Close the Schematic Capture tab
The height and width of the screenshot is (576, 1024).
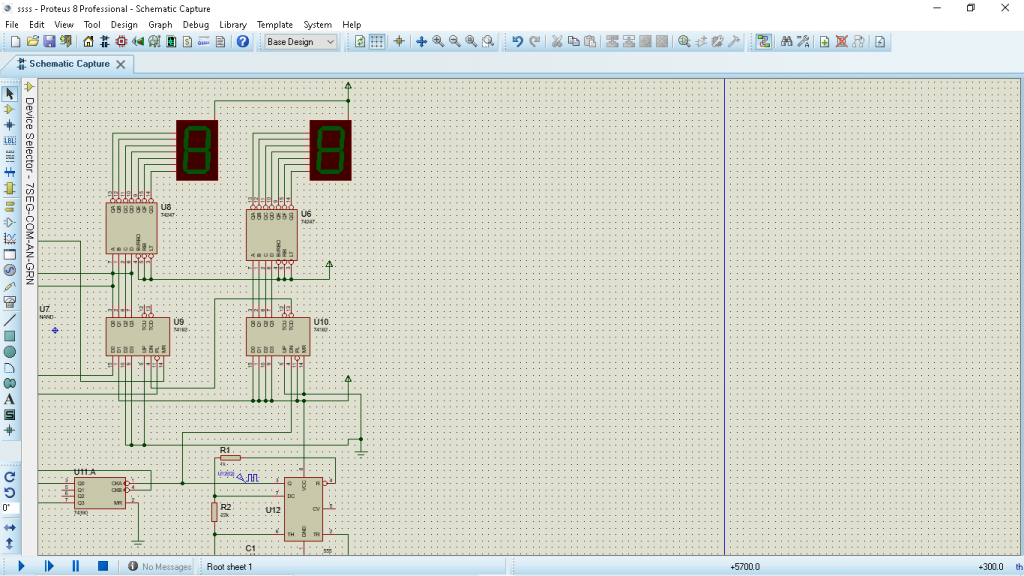click(120, 64)
